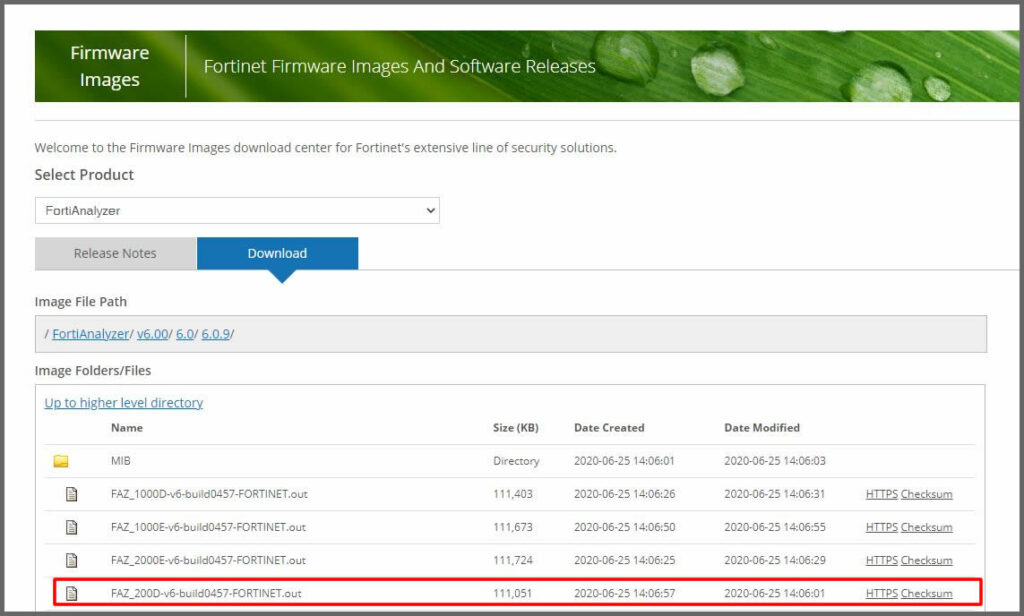Click file icon for FAZ_2000E-v6-build0457-FORTINET.out

[x=72, y=560]
